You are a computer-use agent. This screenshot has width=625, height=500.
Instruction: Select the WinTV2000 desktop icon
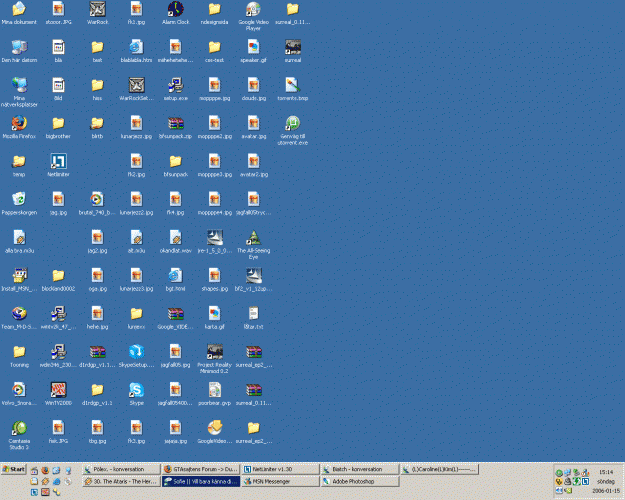point(58,390)
